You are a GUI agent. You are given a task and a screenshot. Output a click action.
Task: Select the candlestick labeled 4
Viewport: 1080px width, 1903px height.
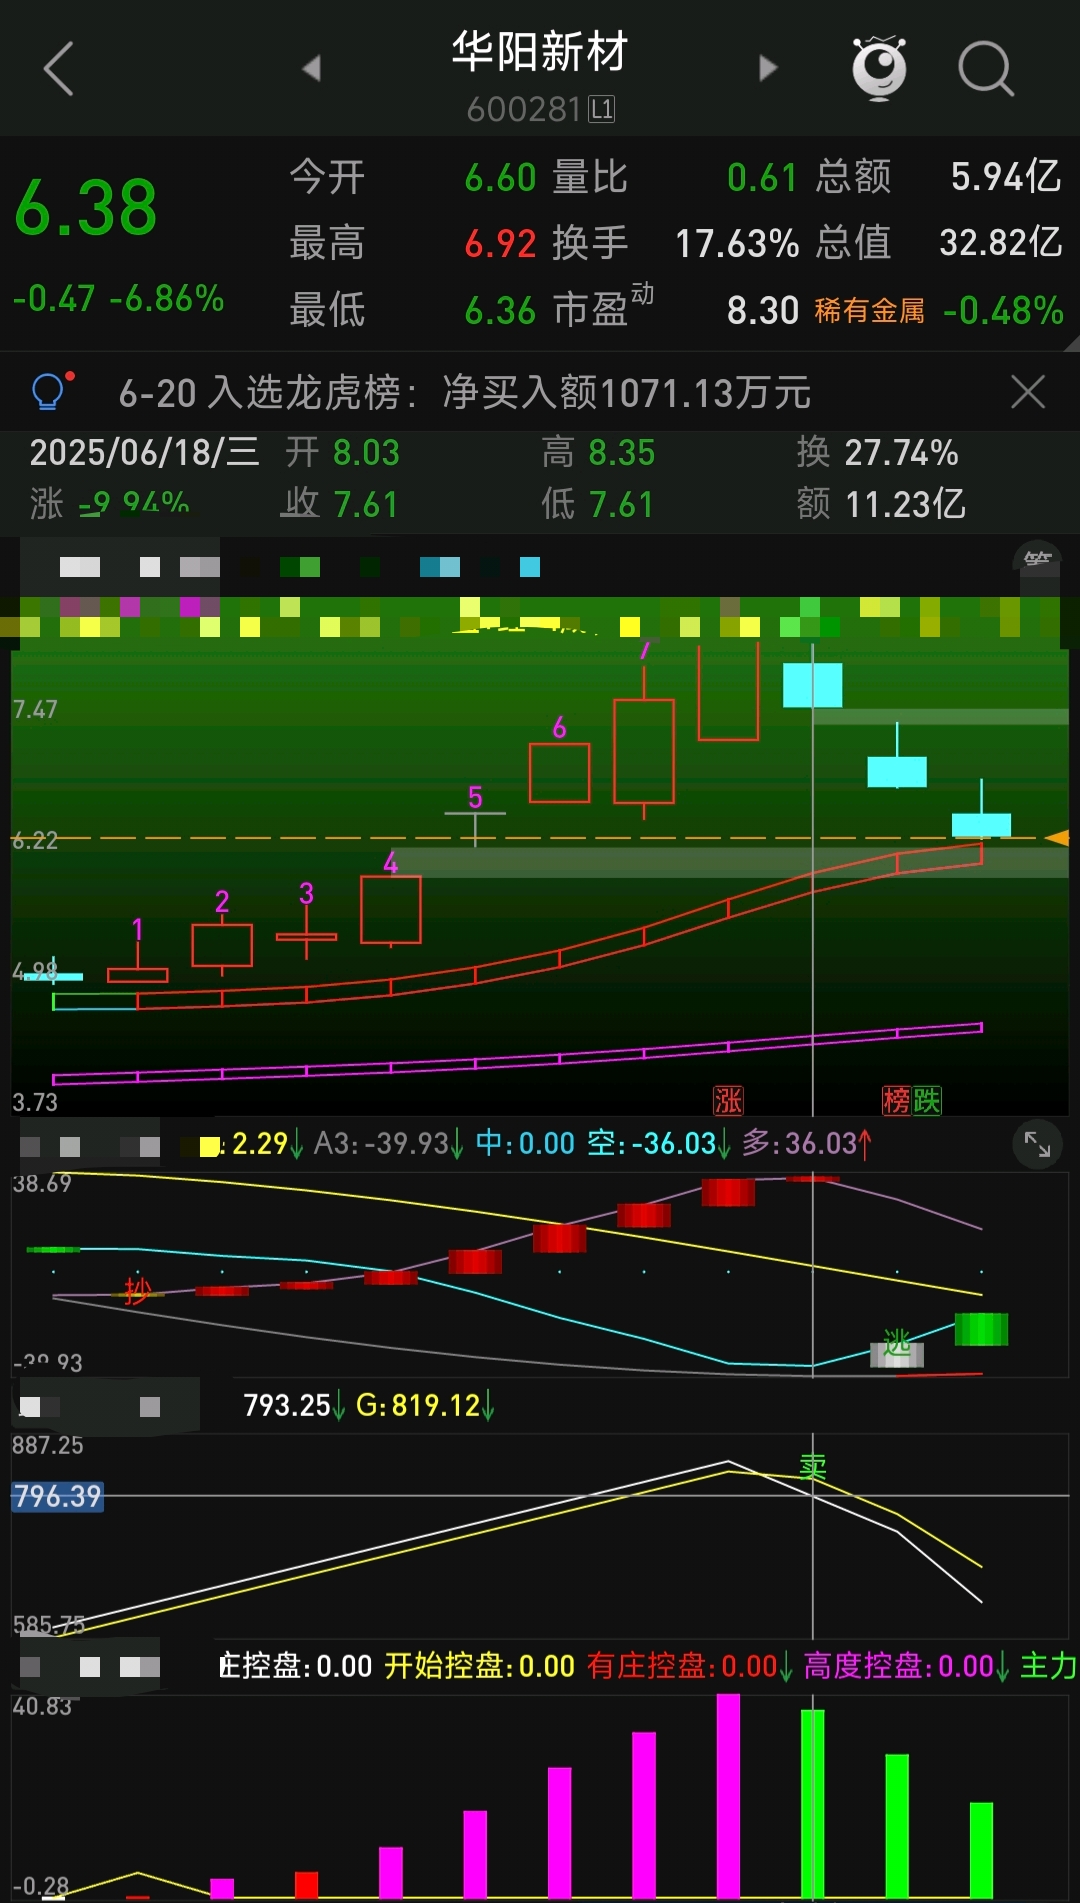(x=391, y=909)
